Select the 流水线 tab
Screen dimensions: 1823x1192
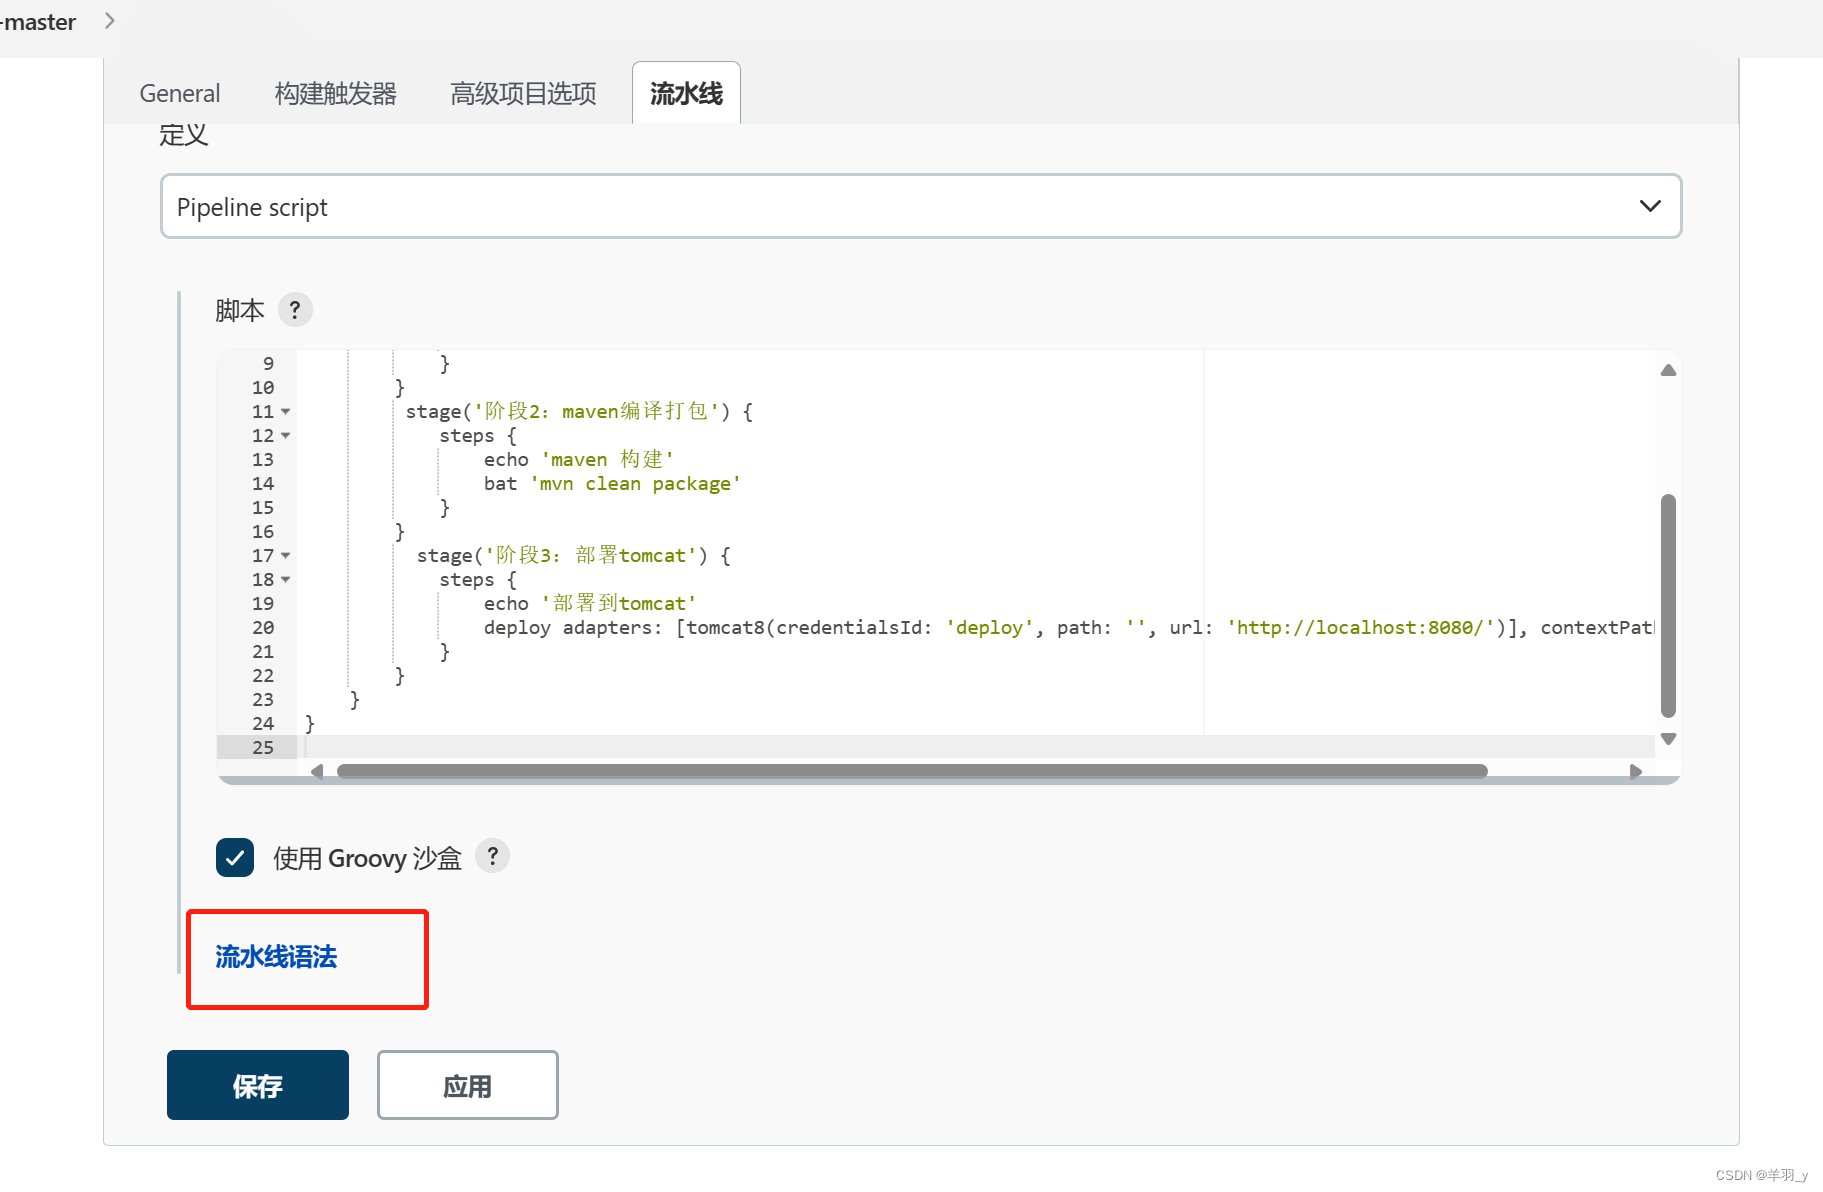pyautogui.click(x=686, y=93)
